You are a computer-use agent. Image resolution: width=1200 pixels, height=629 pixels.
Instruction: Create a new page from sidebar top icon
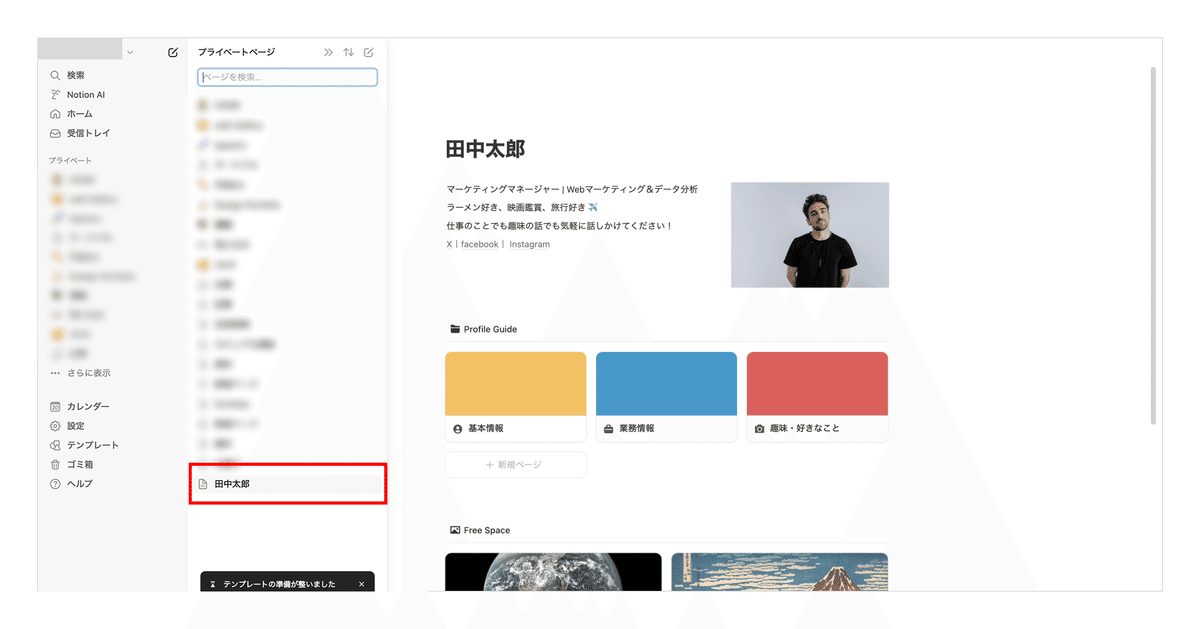pyautogui.click(x=173, y=52)
